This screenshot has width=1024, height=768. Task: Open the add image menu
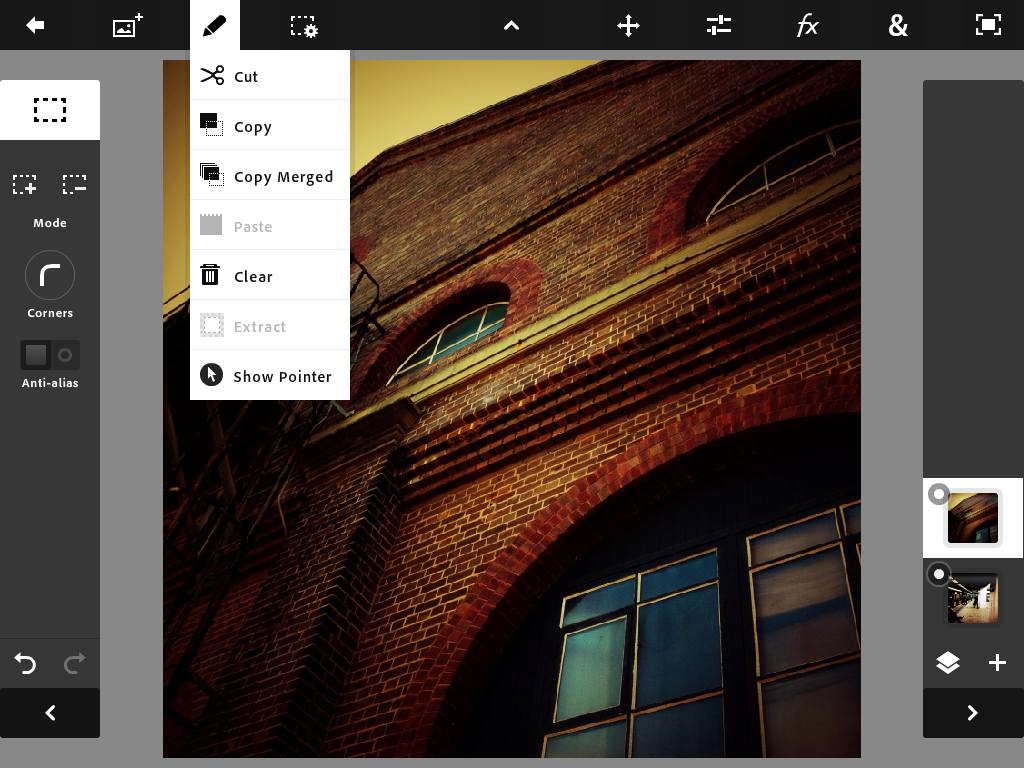tap(127, 25)
